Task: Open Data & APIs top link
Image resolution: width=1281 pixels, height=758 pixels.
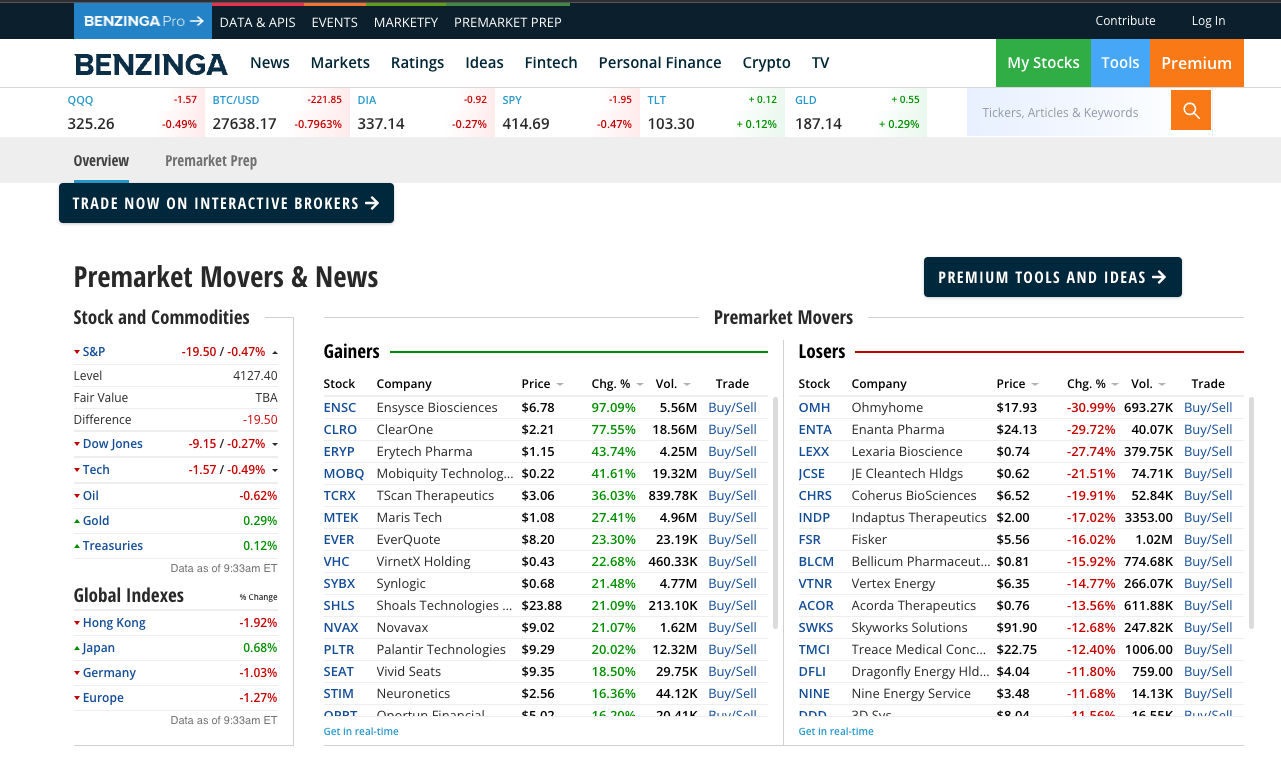Action: [257, 22]
